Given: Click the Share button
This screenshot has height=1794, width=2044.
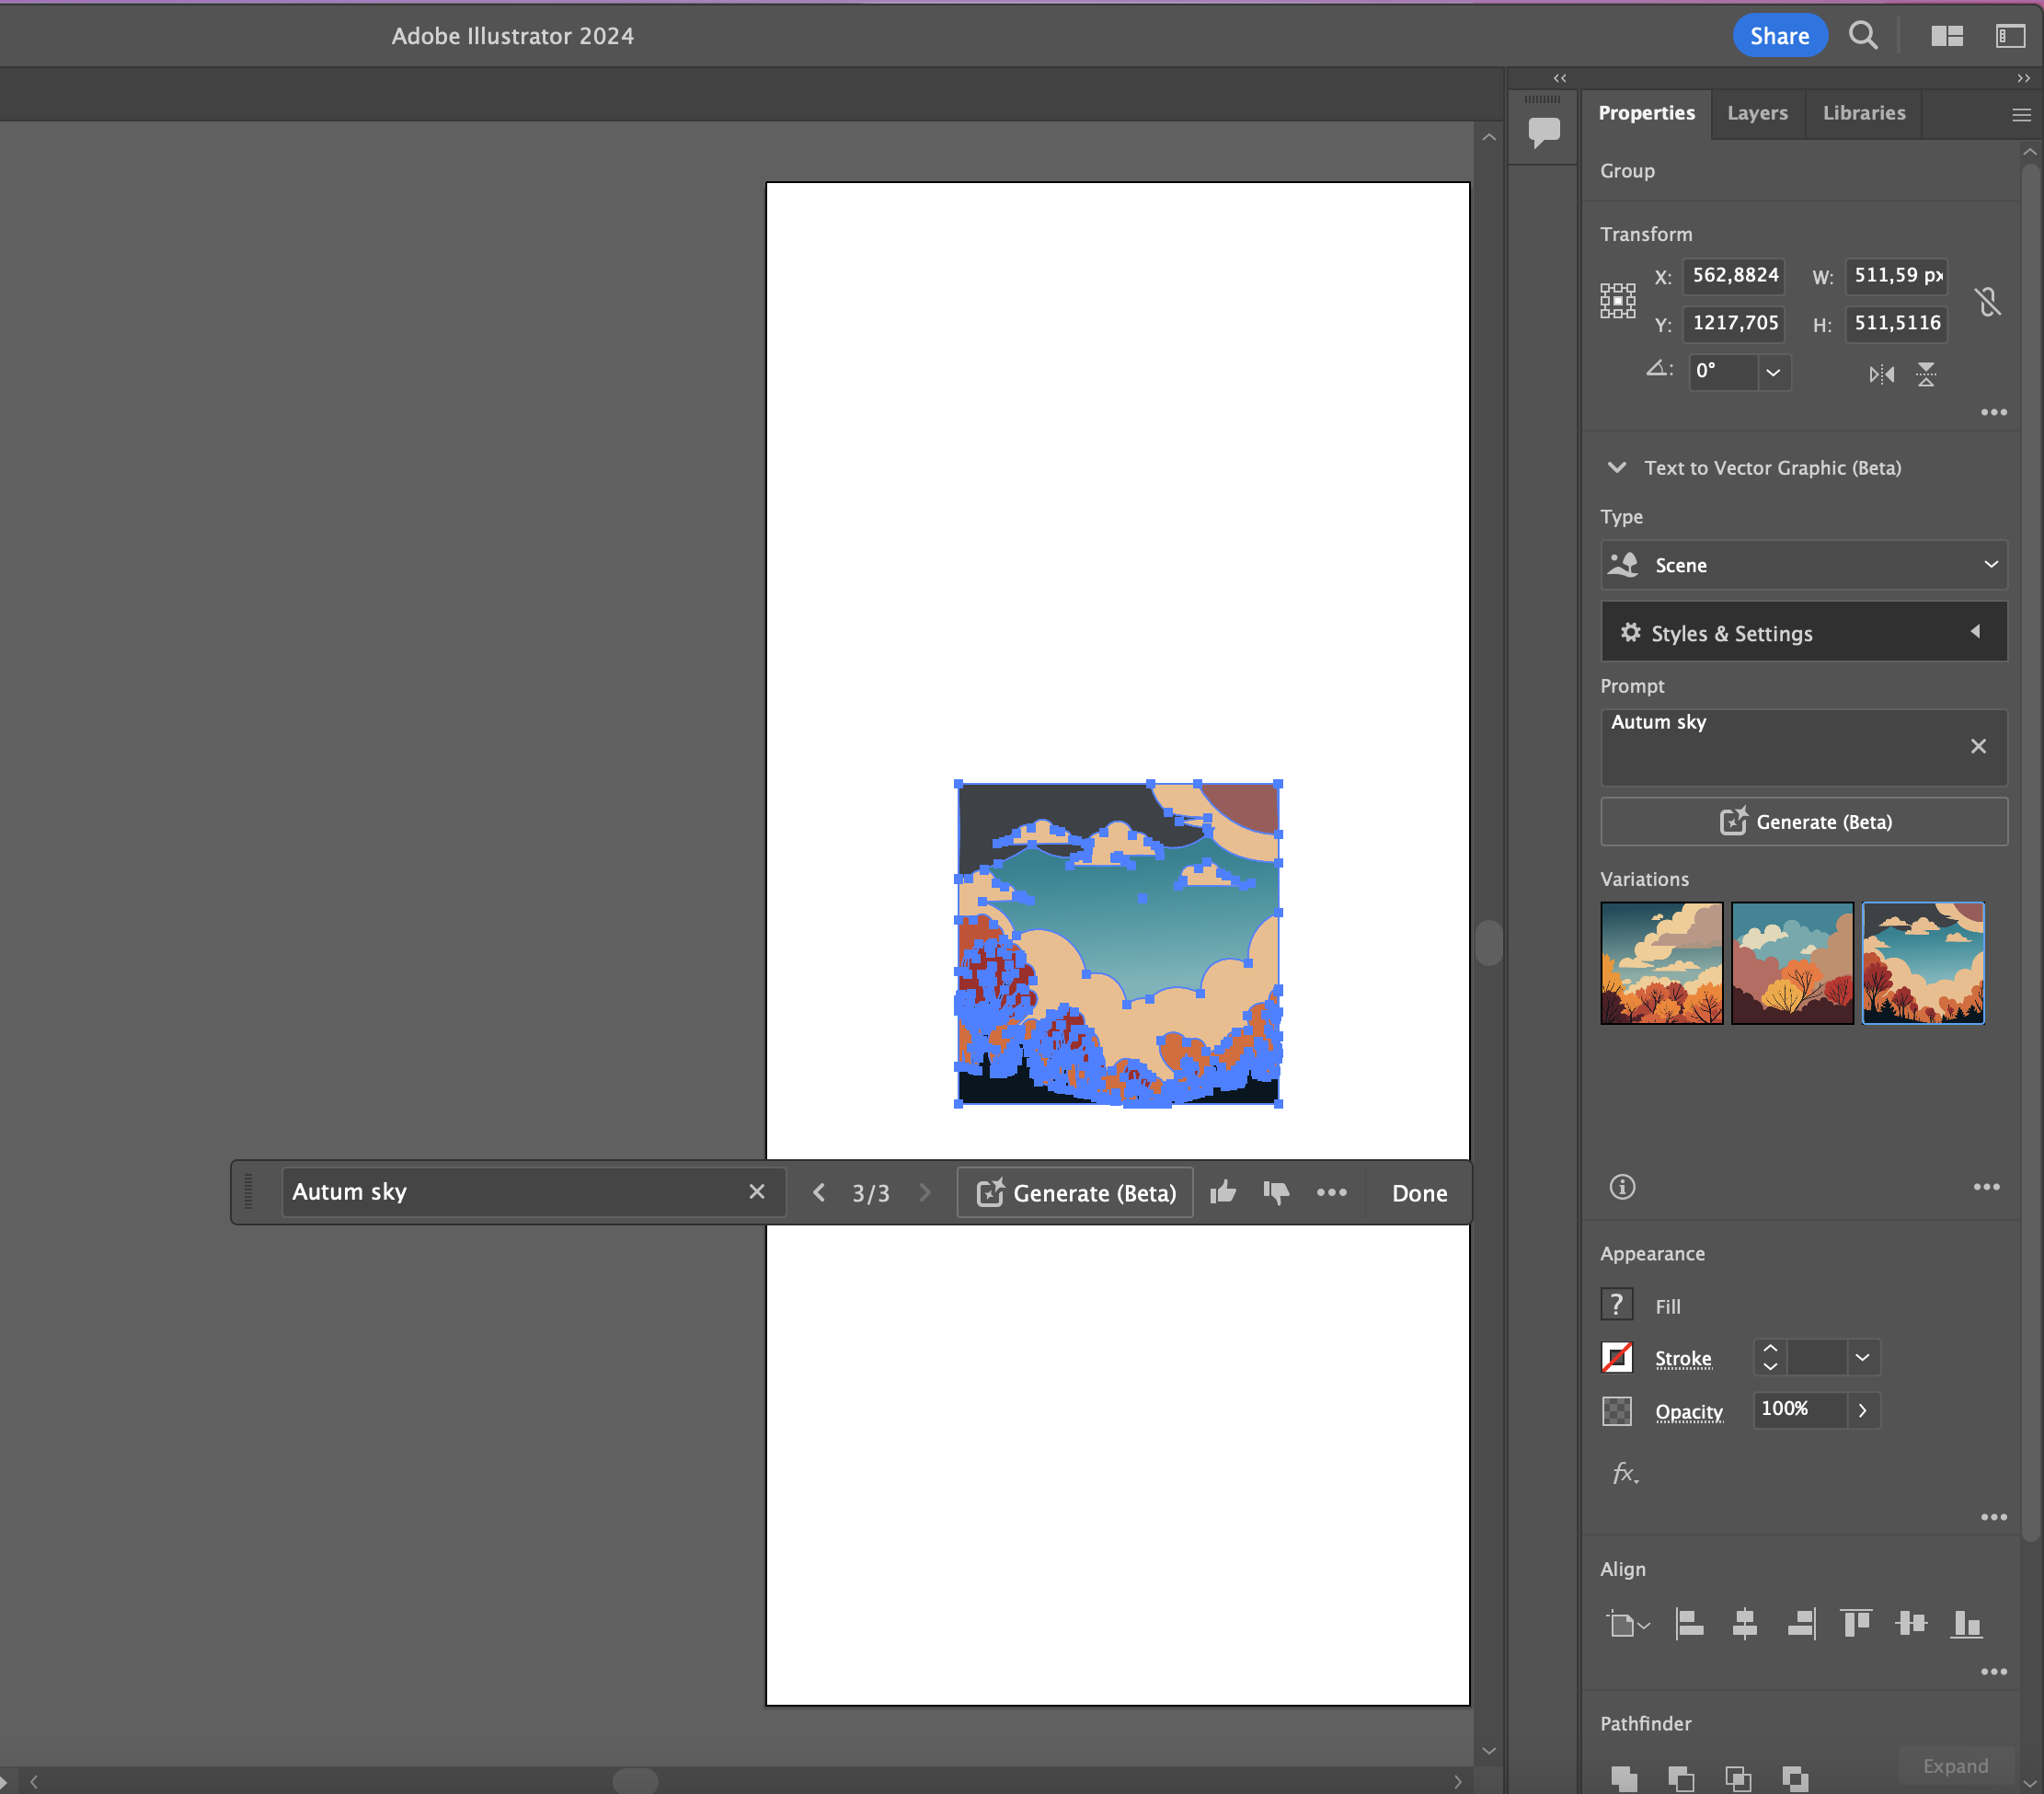Looking at the screenshot, I should pyautogui.click(x=1779, y=36).
